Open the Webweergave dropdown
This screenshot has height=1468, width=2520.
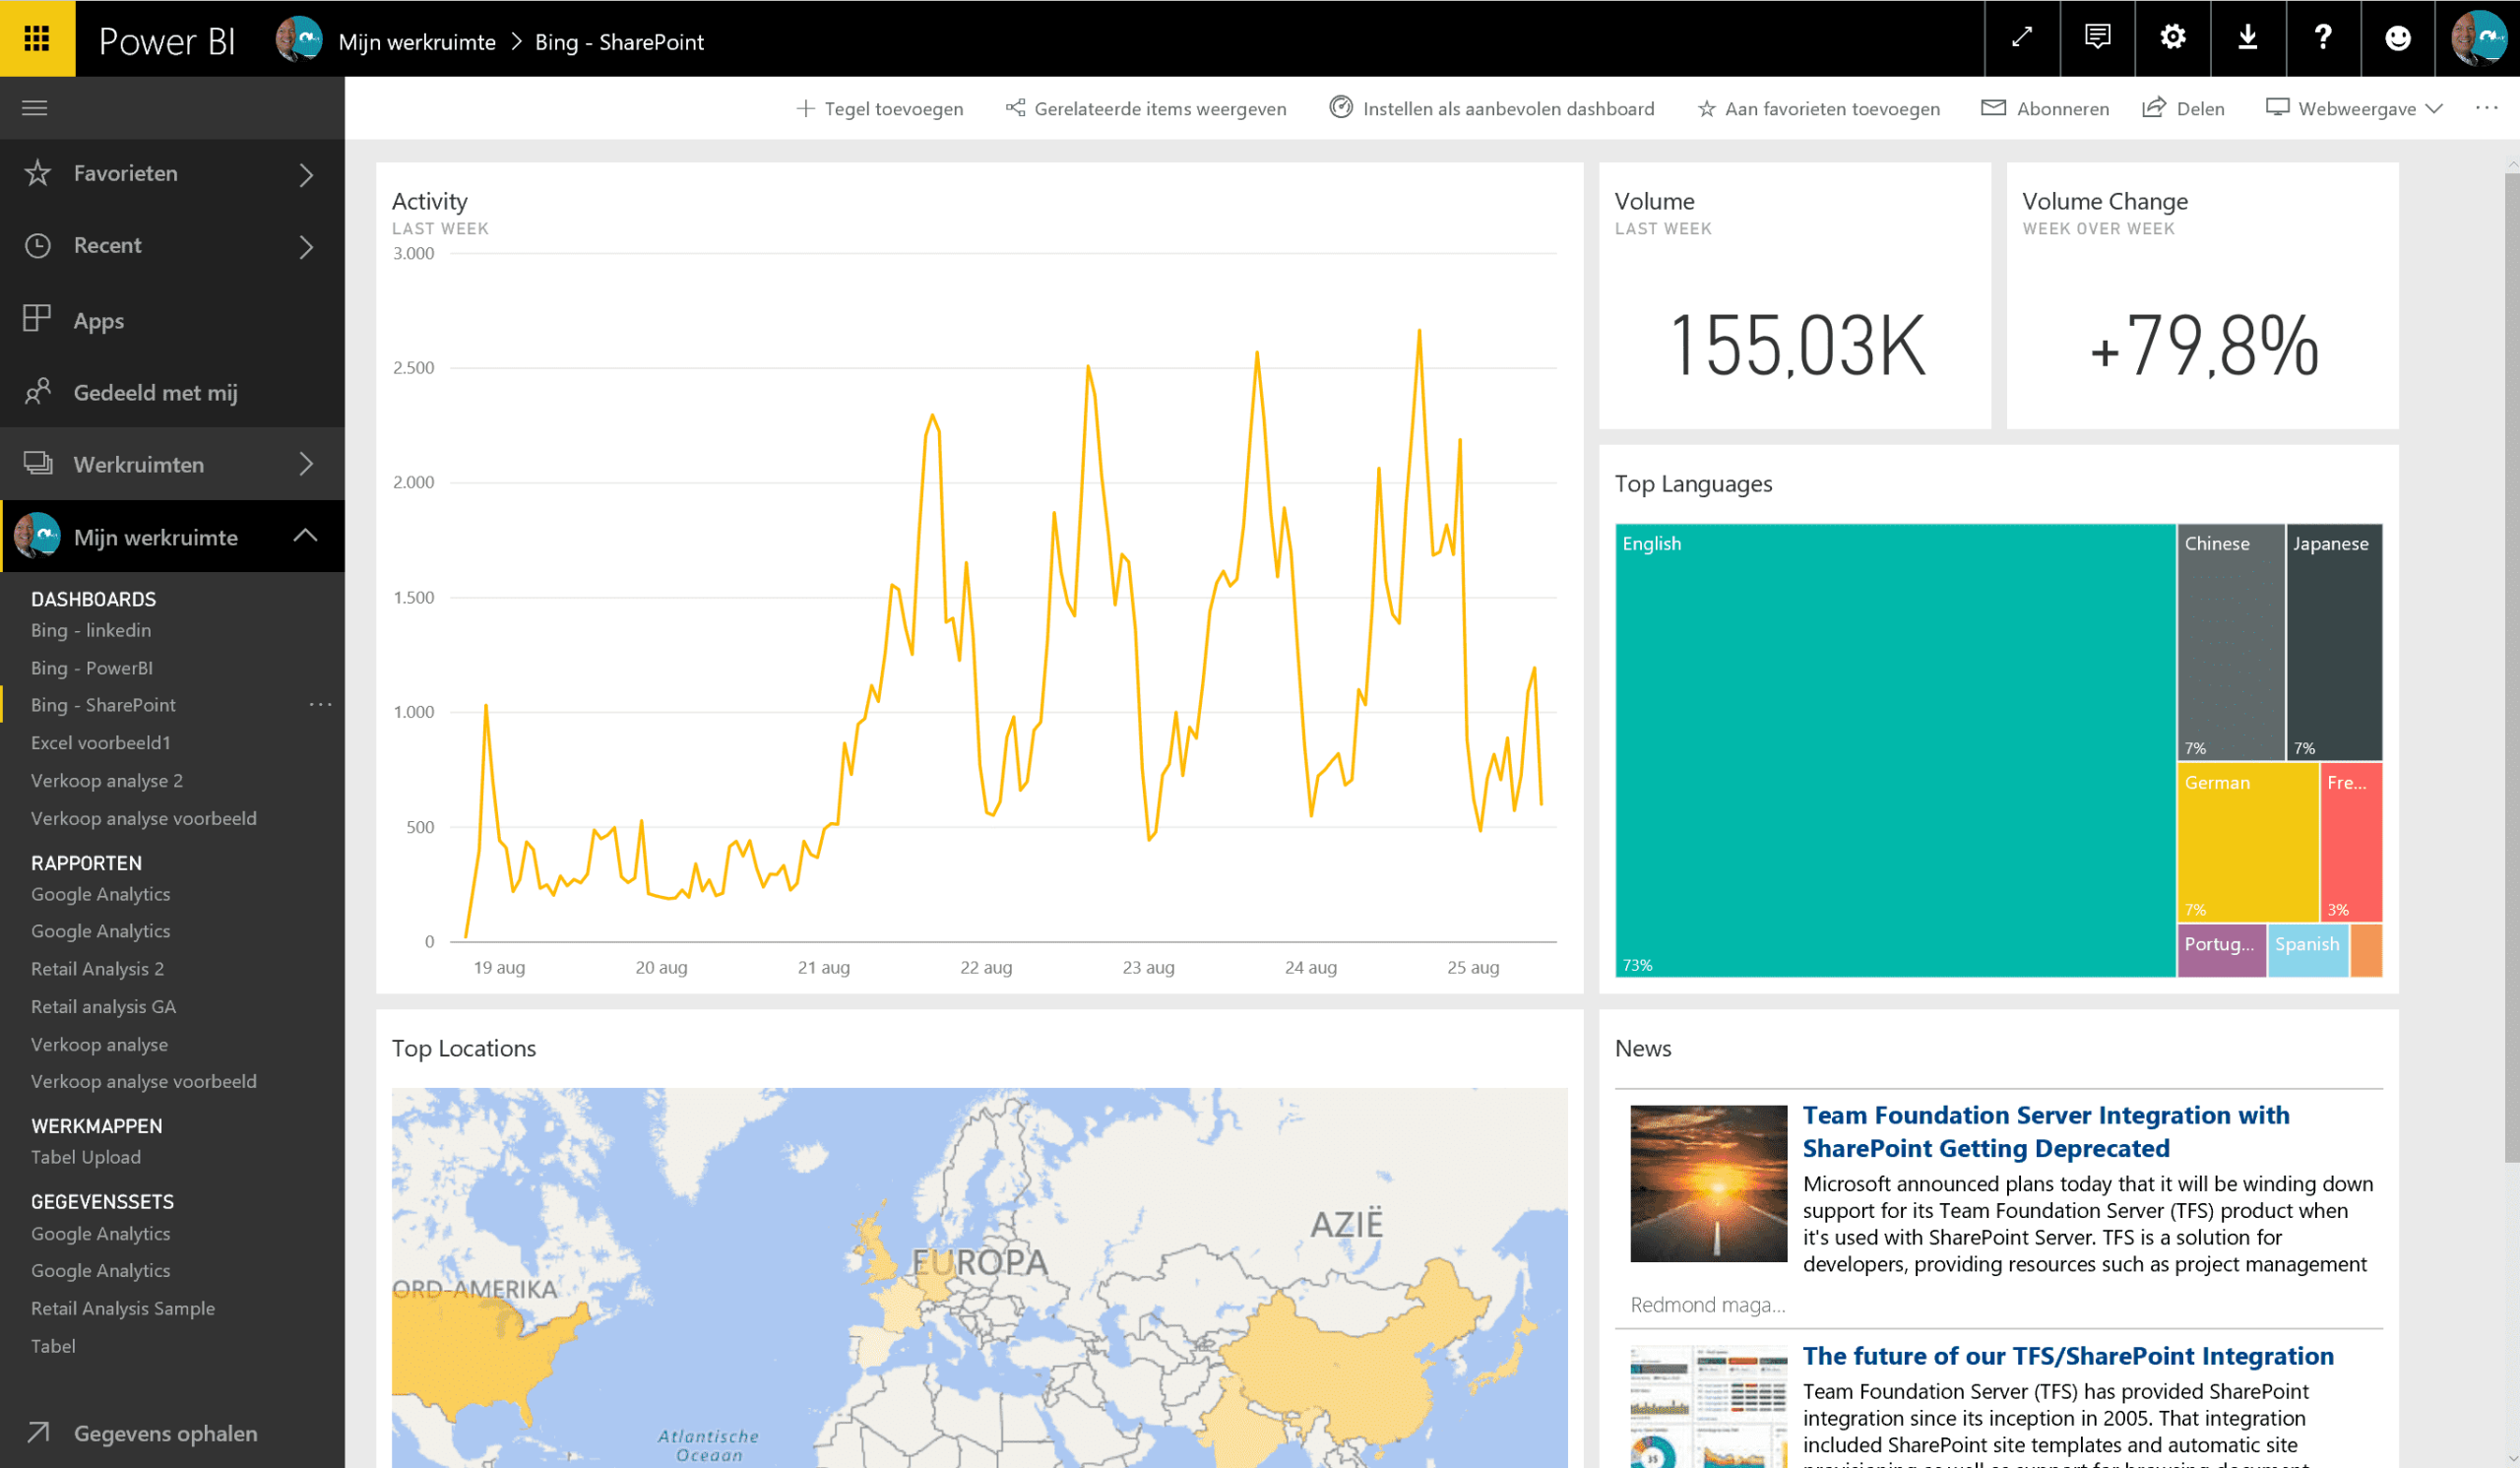point(2355,108)
